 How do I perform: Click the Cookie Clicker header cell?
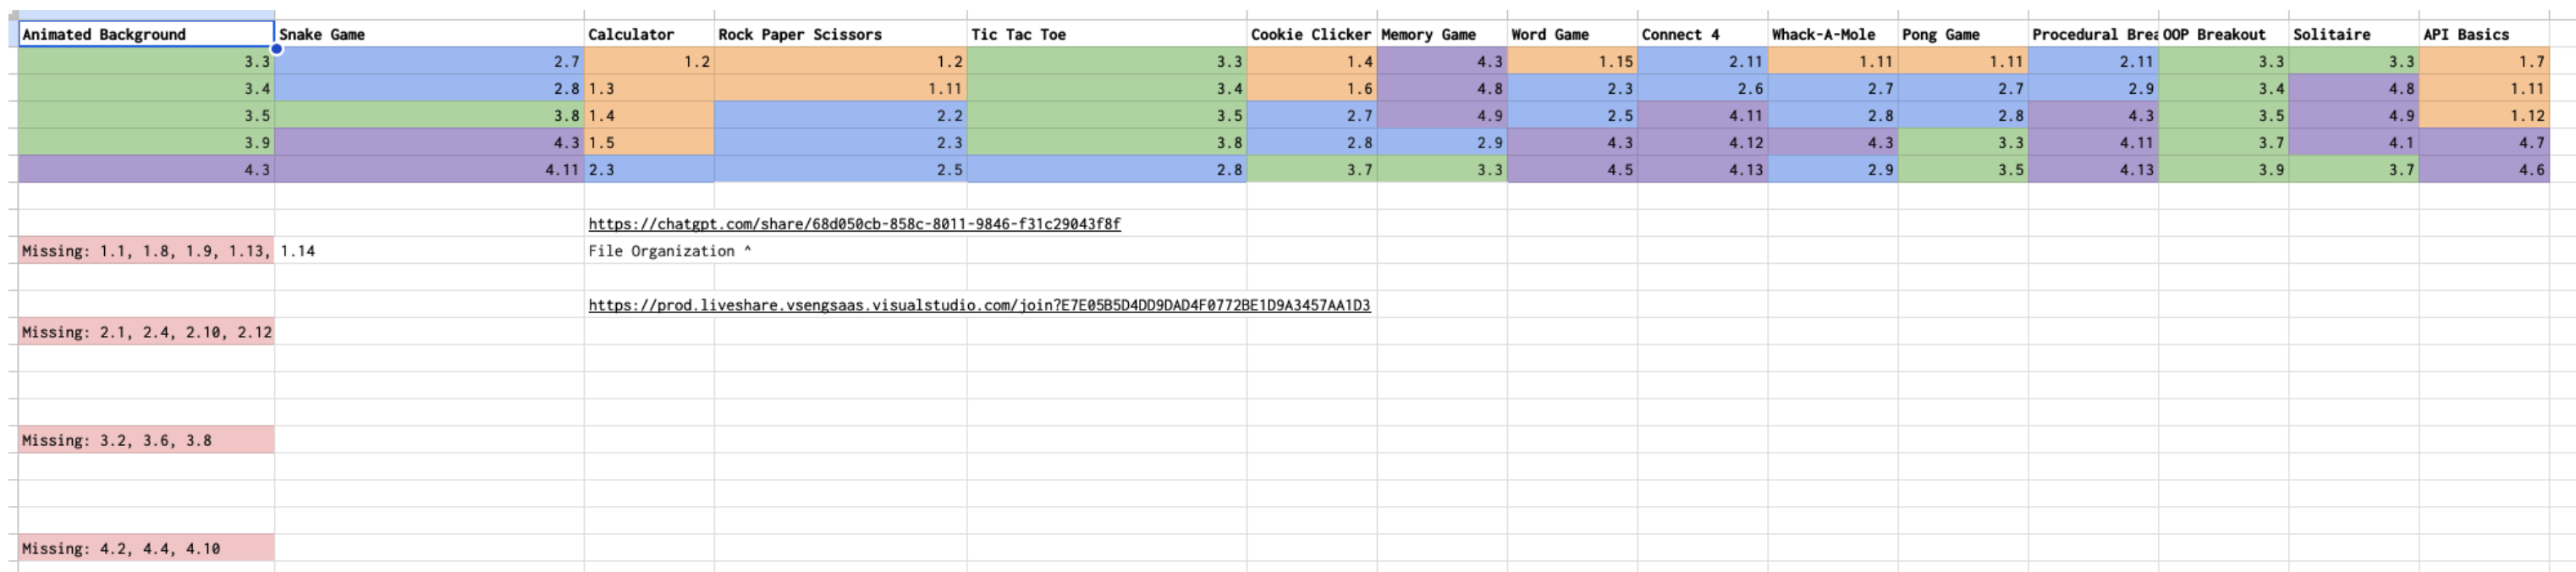pos(1311,34)
